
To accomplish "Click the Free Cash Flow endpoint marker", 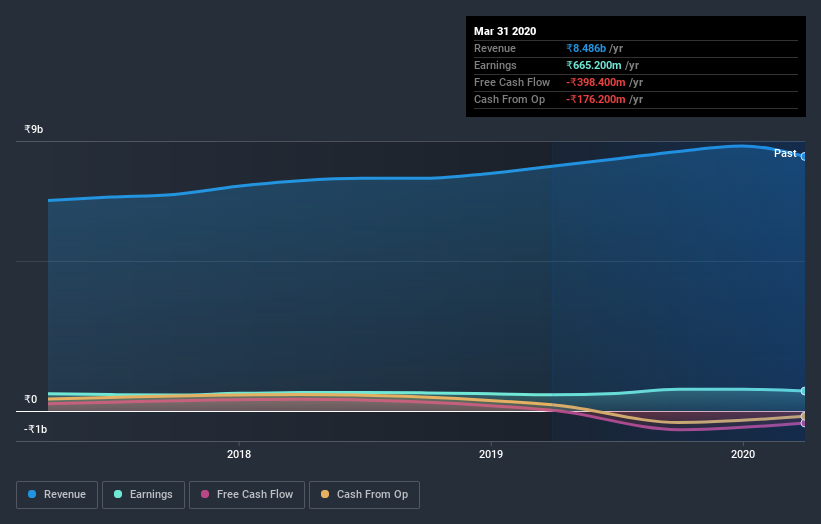I will click(804, 423).
